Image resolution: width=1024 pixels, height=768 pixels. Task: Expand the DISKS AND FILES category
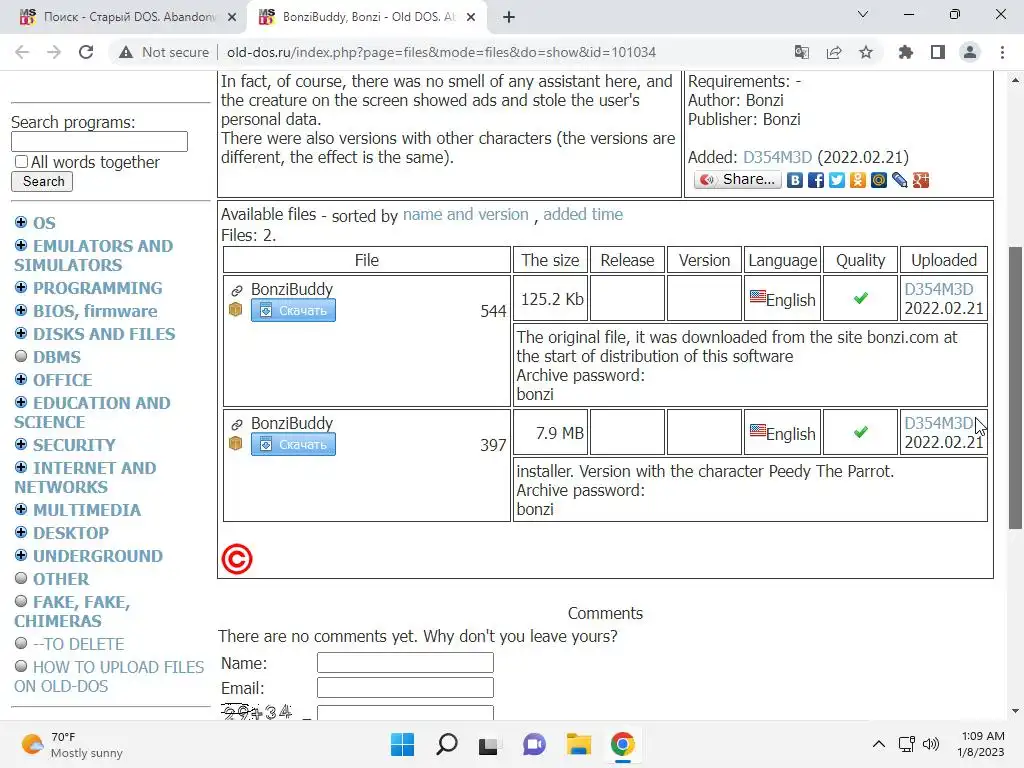tap(21, 333)
